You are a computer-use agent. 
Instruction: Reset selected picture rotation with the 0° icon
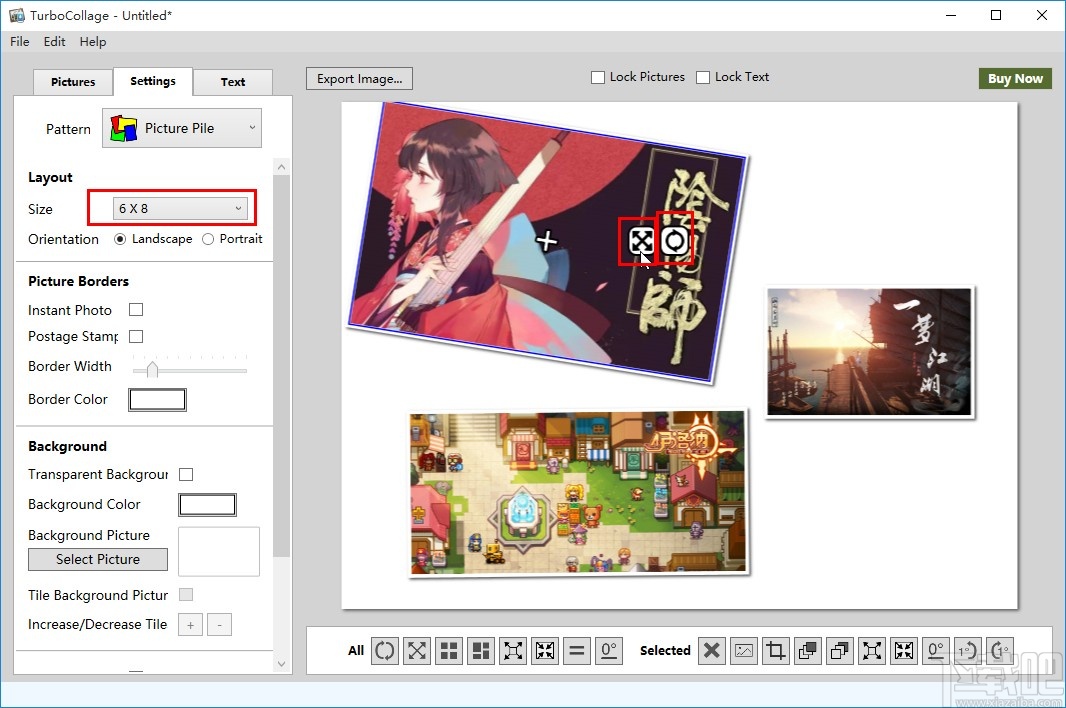(x=935, y=650)
